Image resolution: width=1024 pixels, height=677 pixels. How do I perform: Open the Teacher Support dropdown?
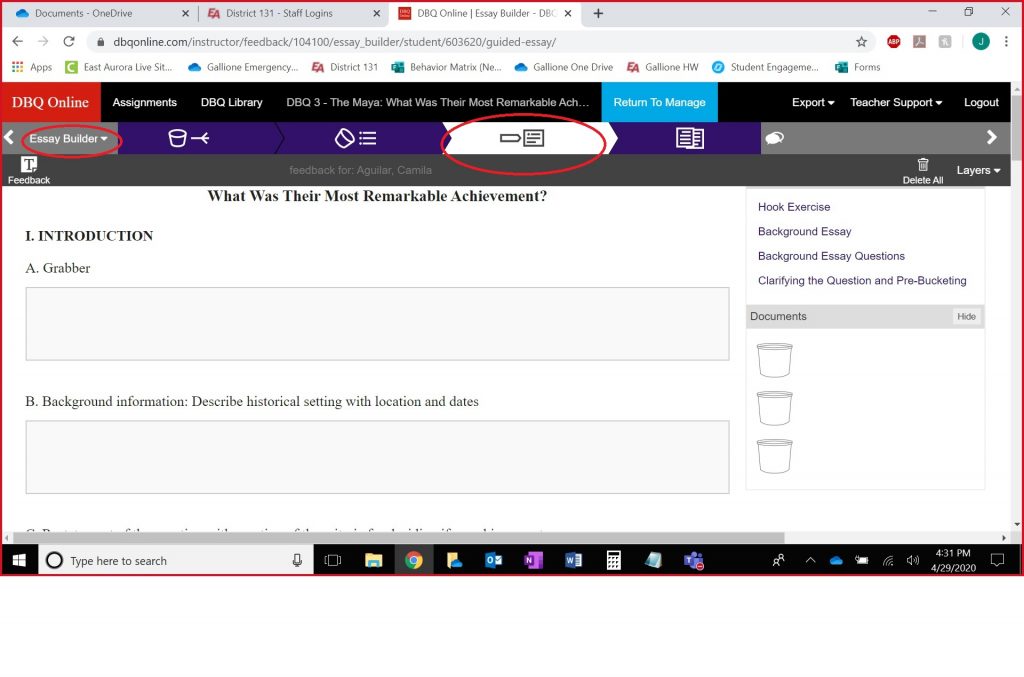[896, 102]
